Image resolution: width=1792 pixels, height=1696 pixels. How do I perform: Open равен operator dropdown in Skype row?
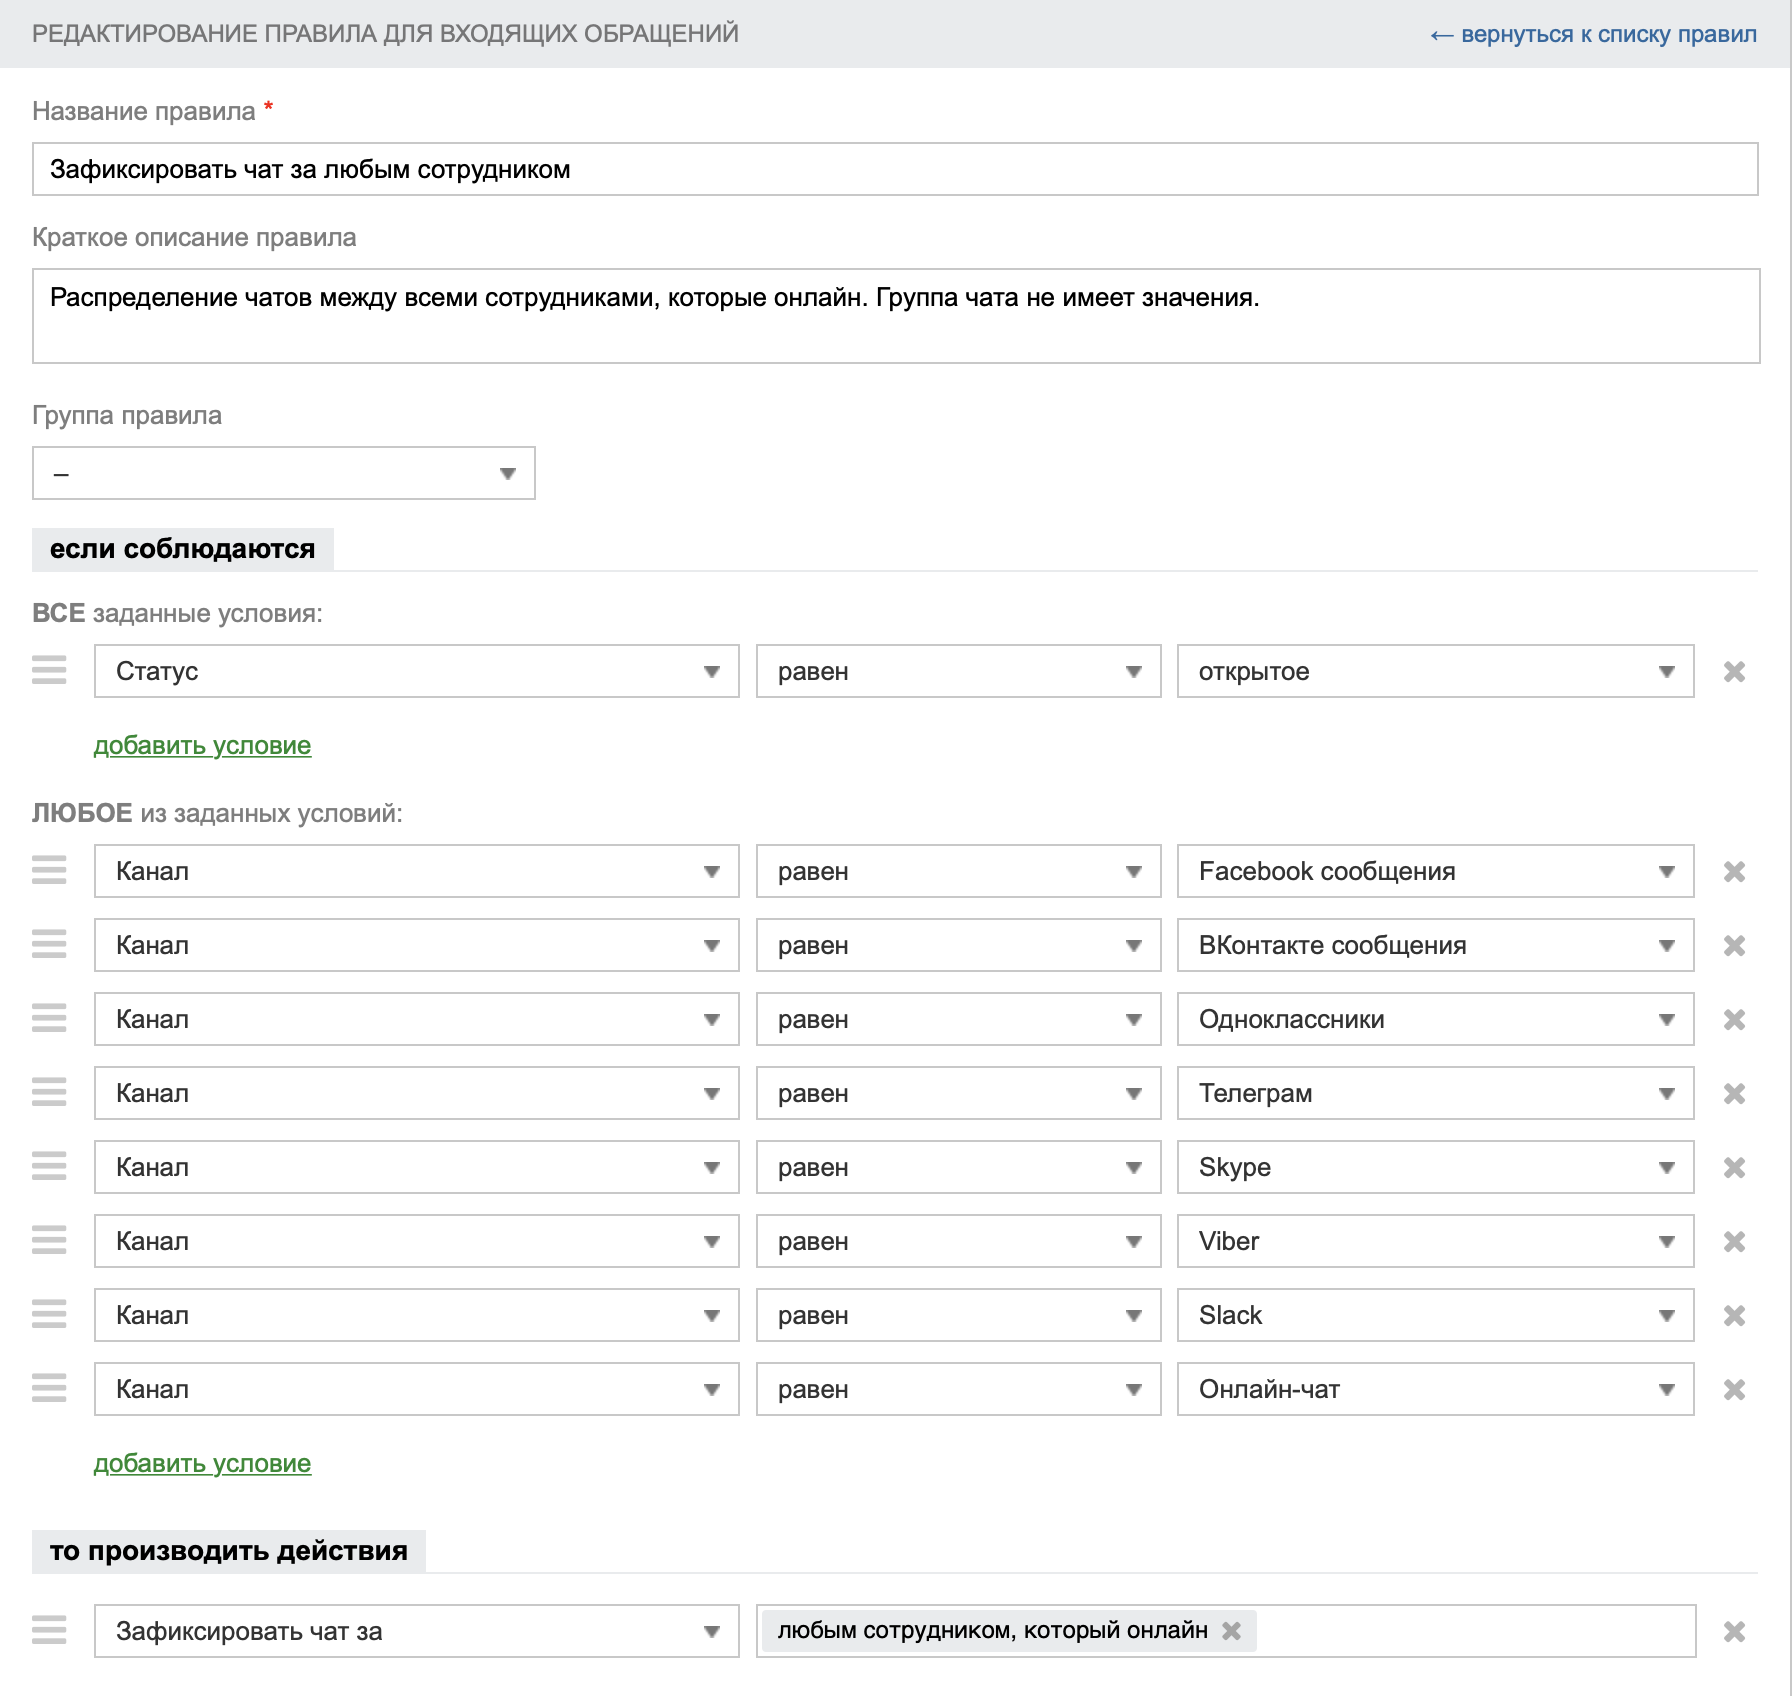click(959, 1167)
